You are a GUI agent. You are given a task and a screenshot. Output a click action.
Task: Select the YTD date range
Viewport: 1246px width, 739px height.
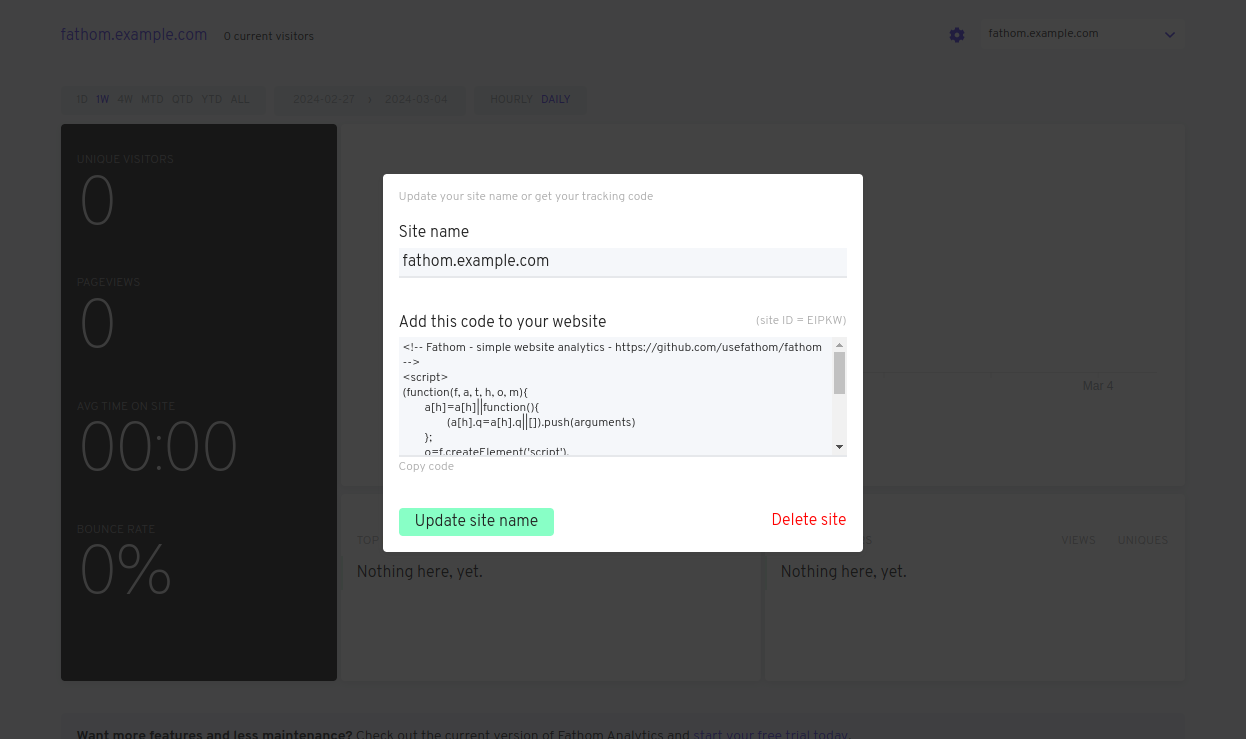[x=212, y=100]
